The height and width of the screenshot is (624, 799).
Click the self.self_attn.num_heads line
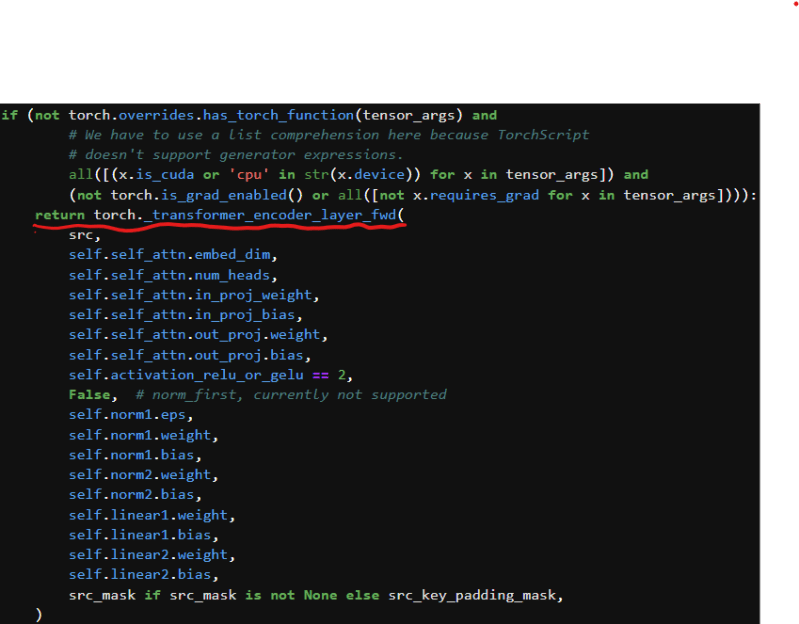click(x=173, y=275)
